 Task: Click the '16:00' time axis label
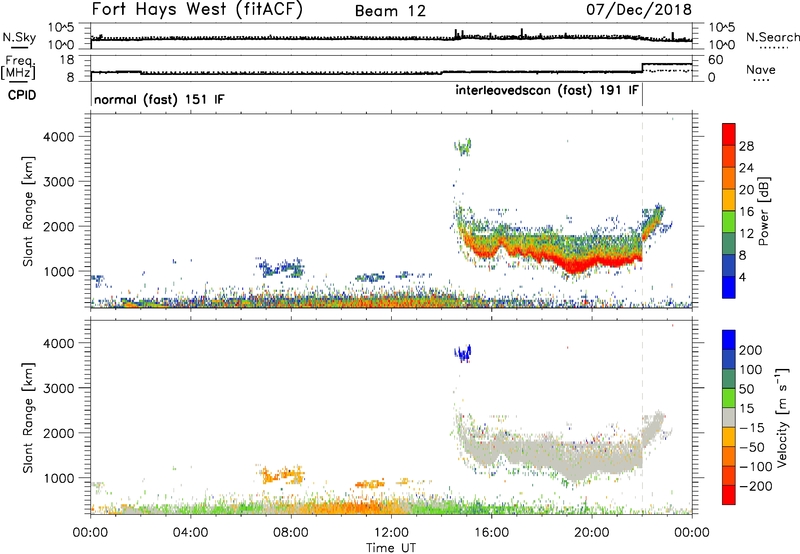(x=491, y=533)
